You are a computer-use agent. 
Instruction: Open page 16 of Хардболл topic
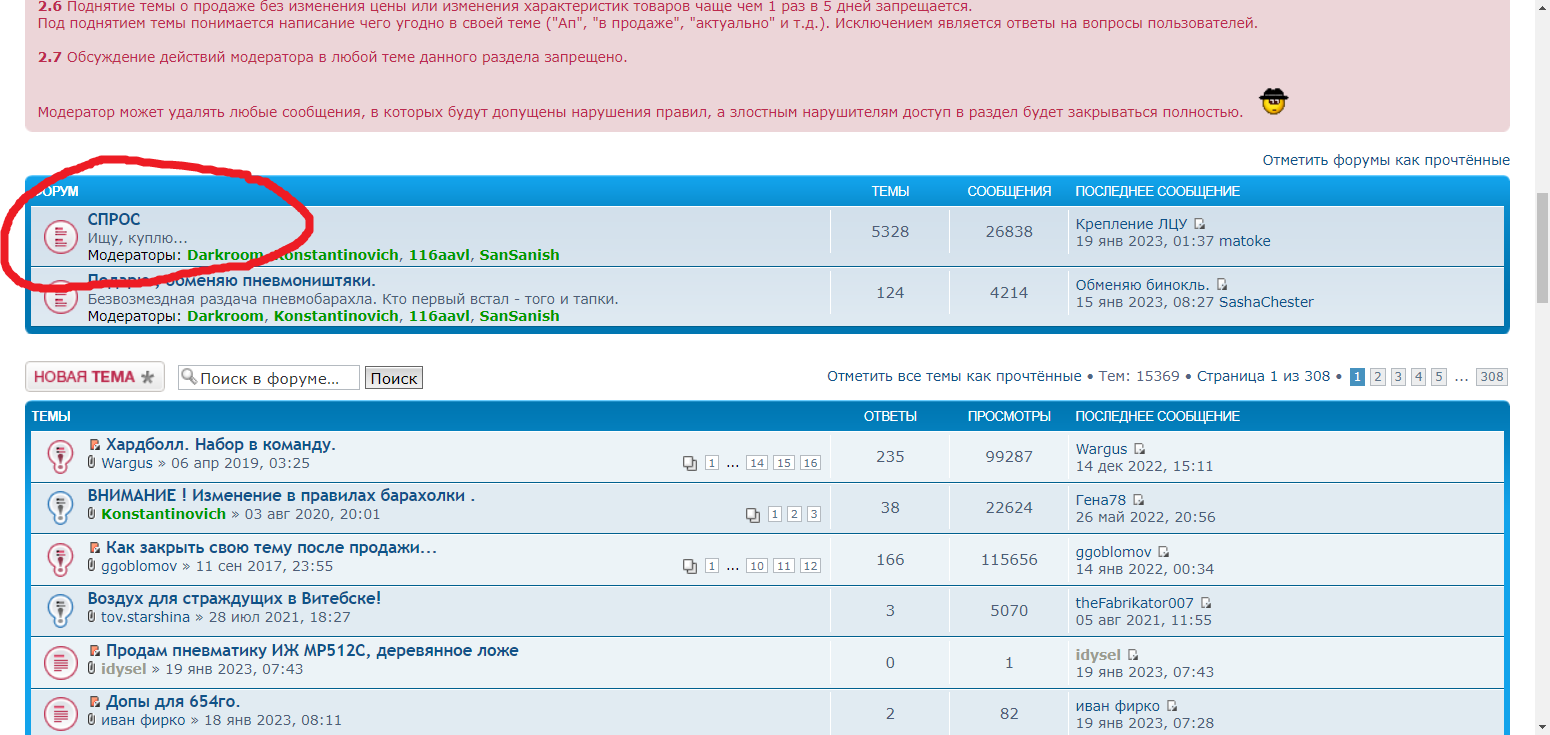810,463
